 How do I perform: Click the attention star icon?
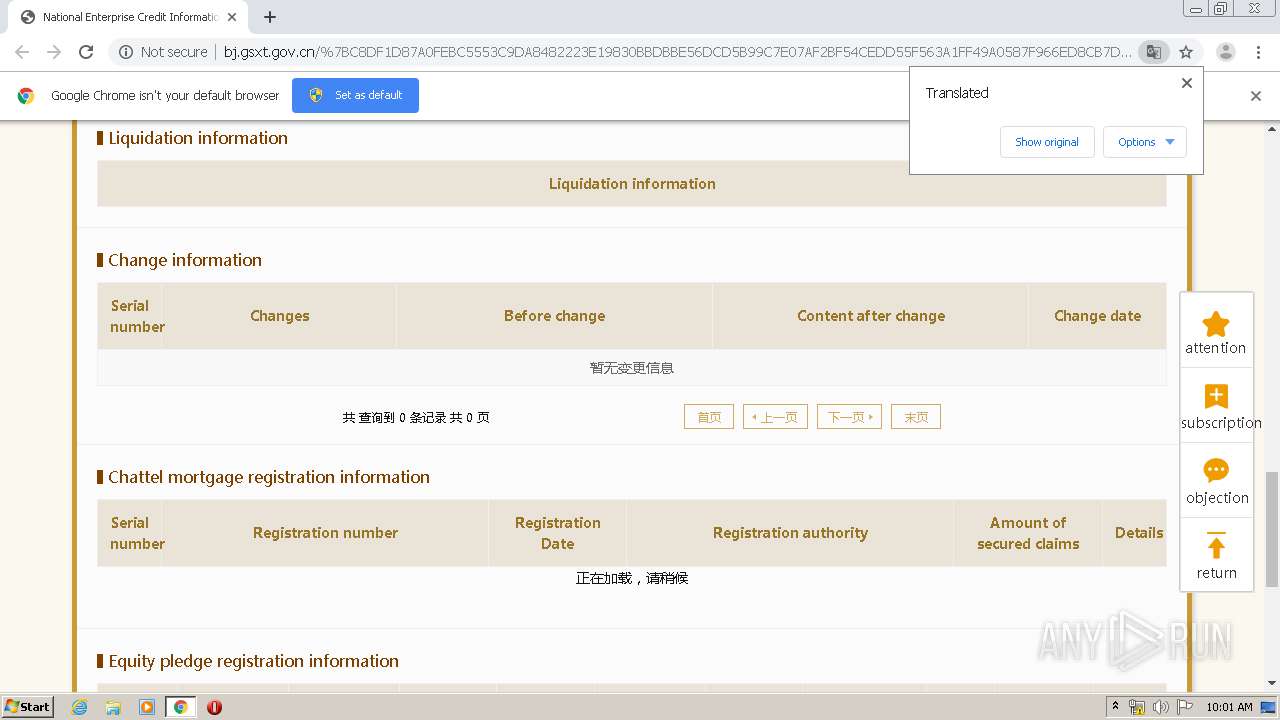(1216, 324)
